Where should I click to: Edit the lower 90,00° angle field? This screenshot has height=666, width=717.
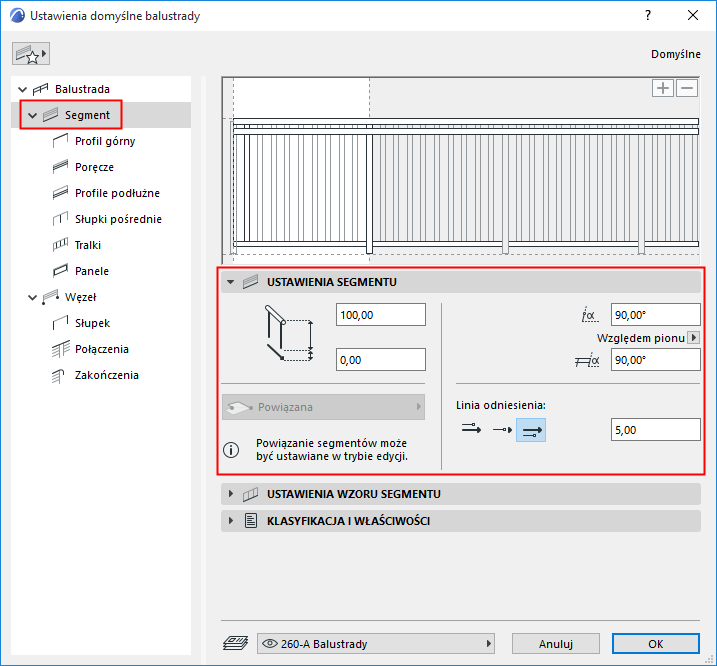[655, 360]
